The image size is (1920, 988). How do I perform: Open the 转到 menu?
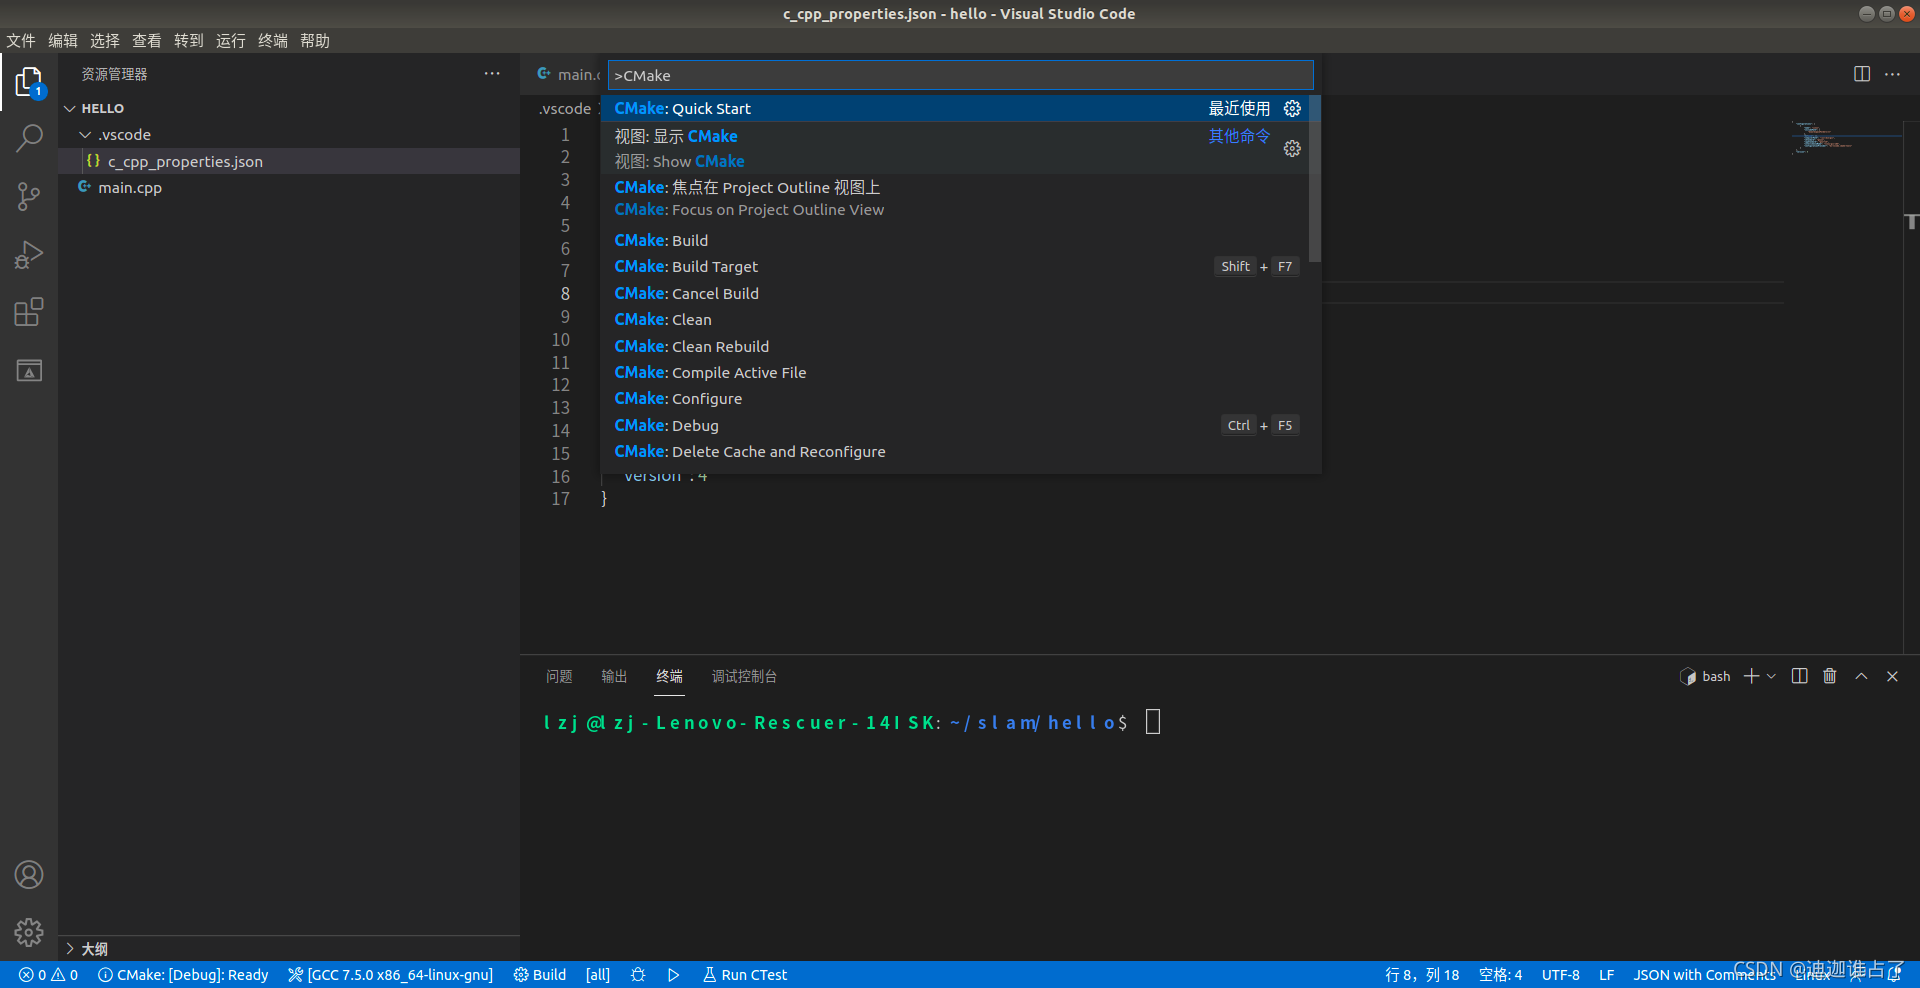pos(189,40)
